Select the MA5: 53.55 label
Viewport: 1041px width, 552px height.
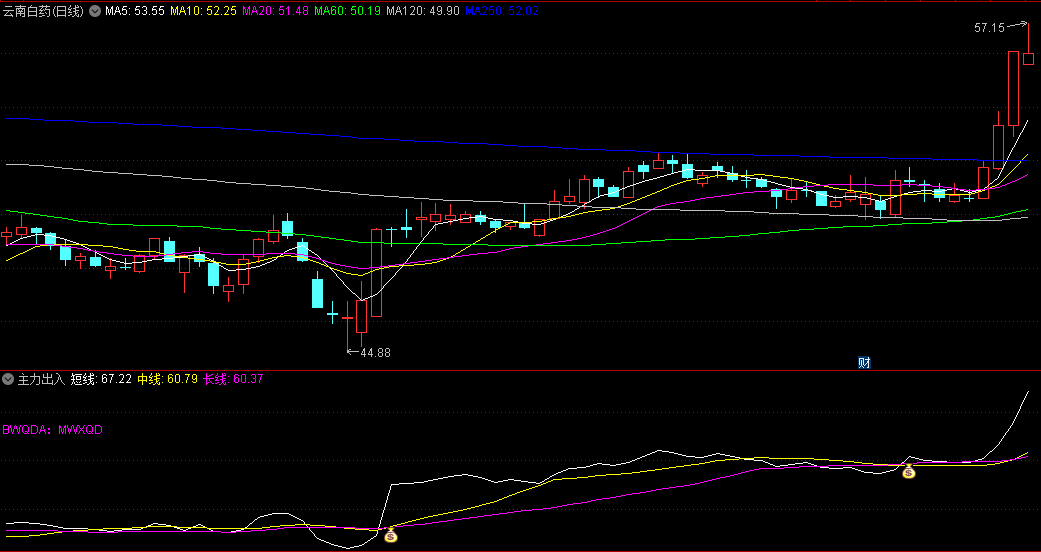[x=135, y=11]
